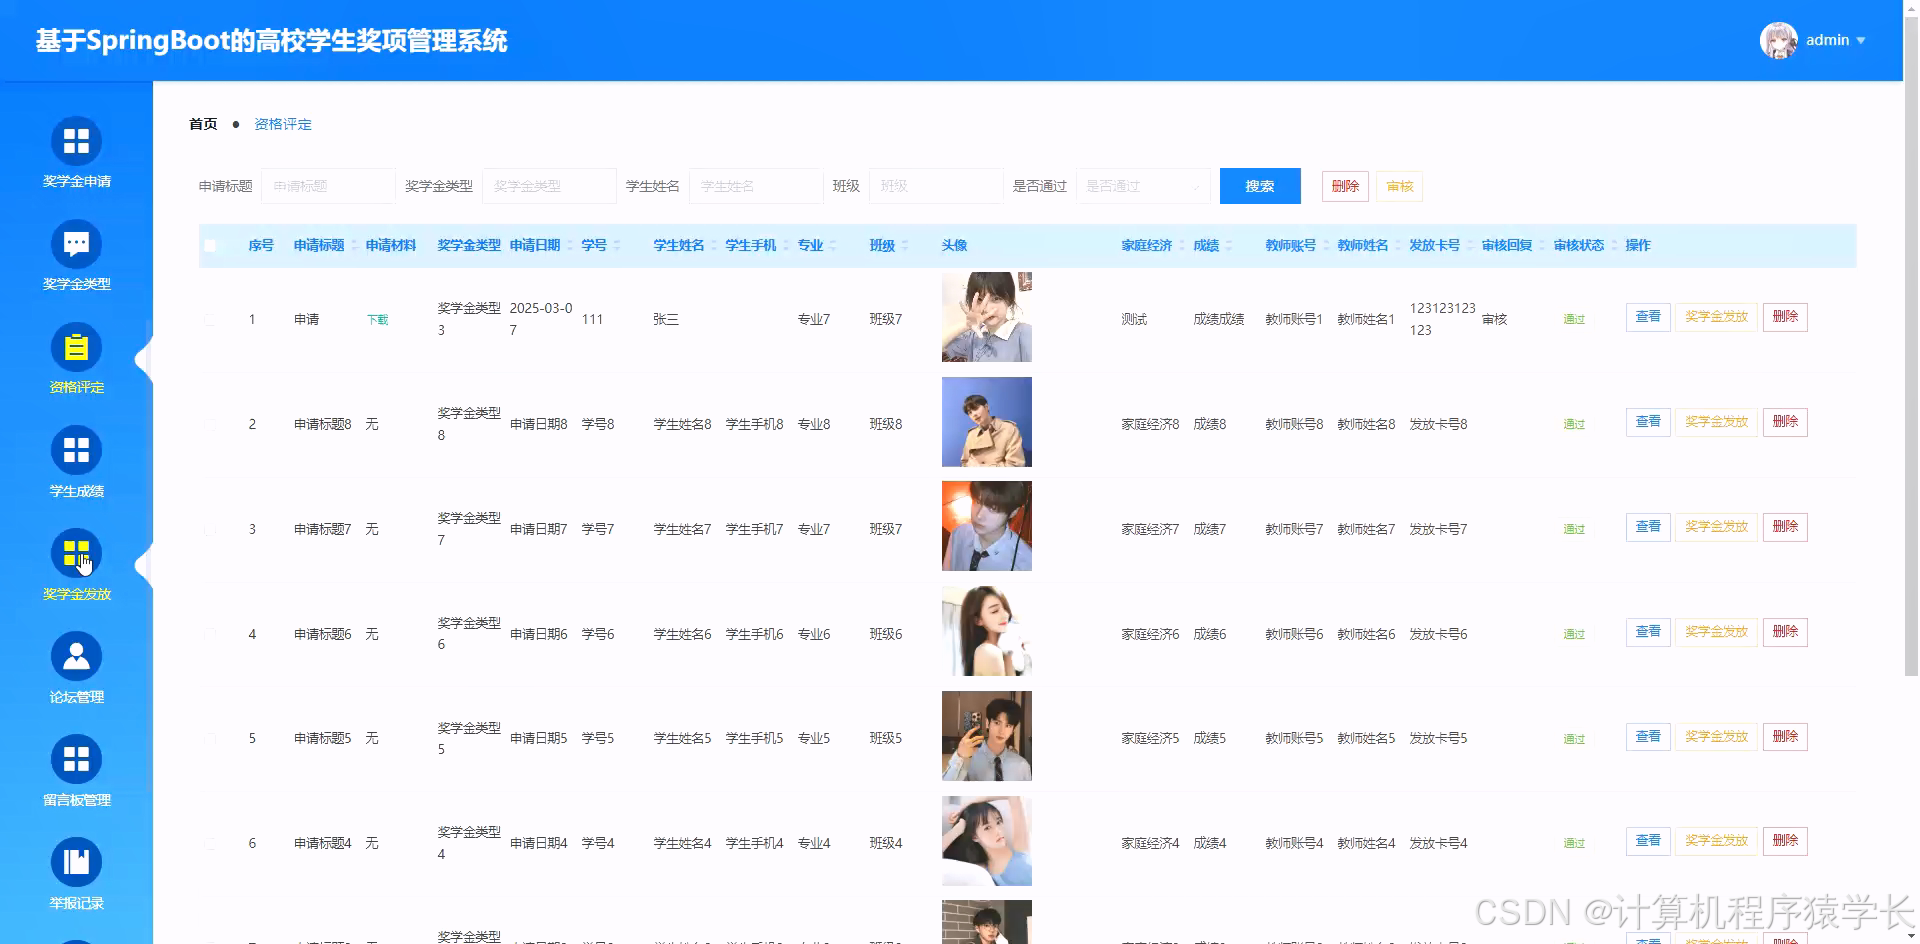Check the row checkbox for 张三

[x=211, y=318]
